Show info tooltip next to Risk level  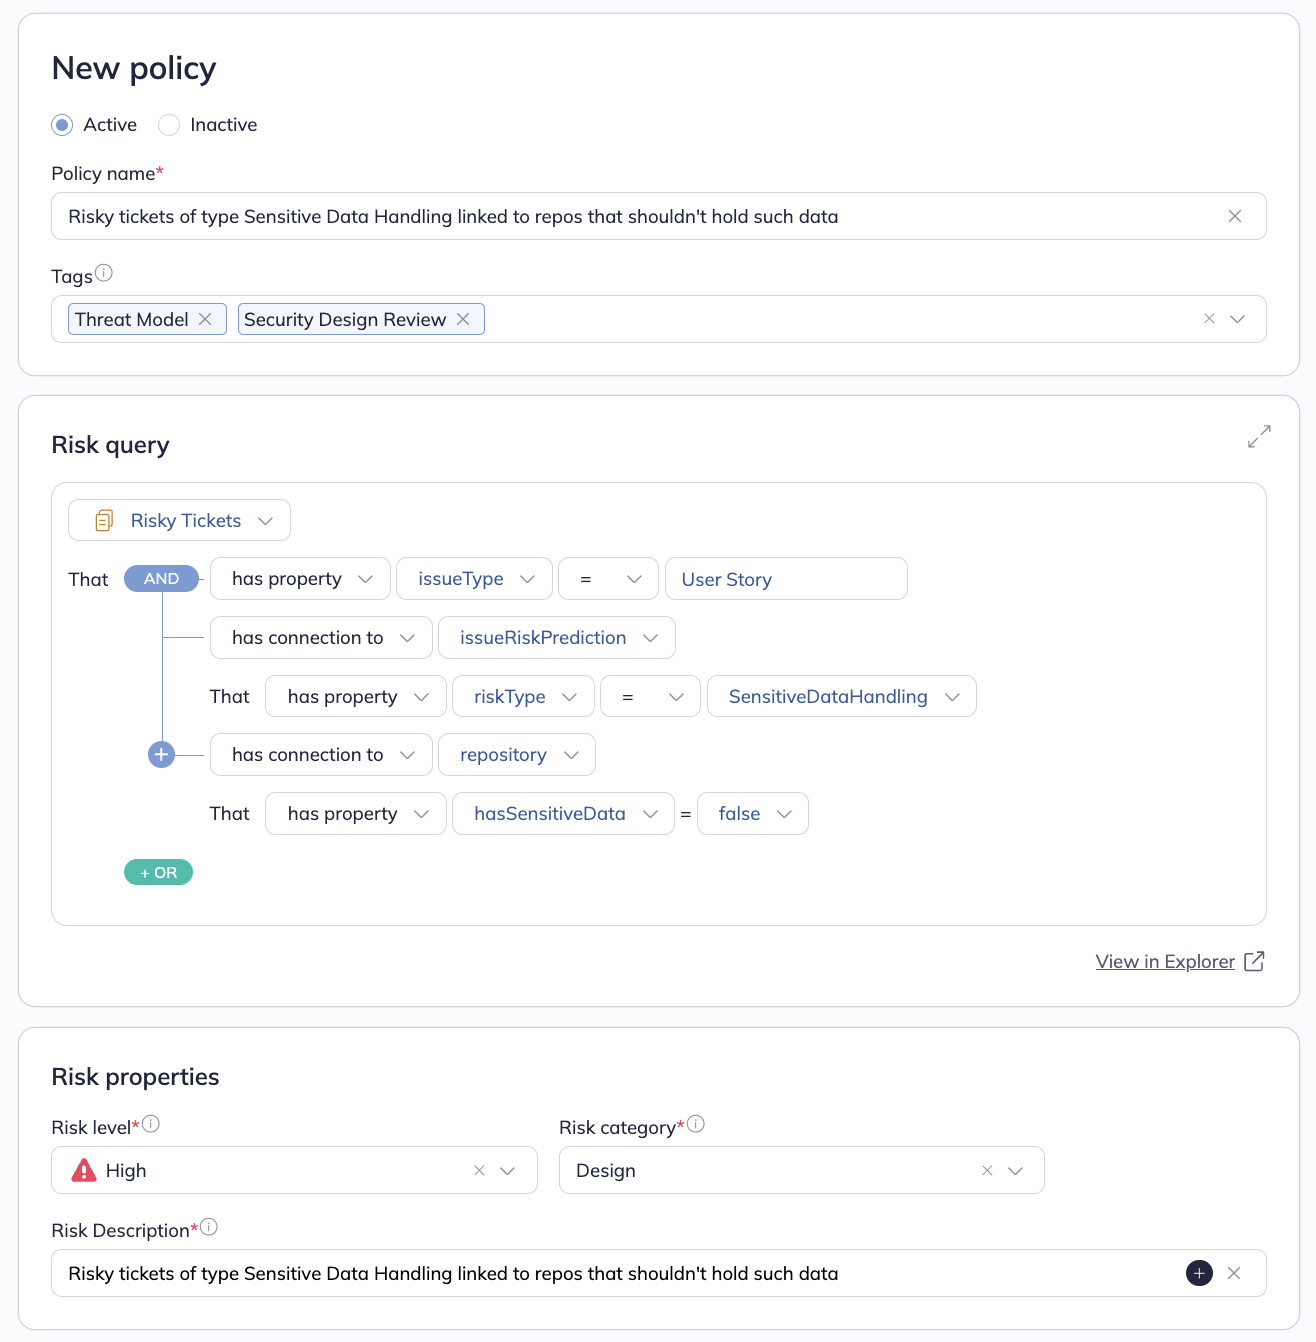[151, 1124]
